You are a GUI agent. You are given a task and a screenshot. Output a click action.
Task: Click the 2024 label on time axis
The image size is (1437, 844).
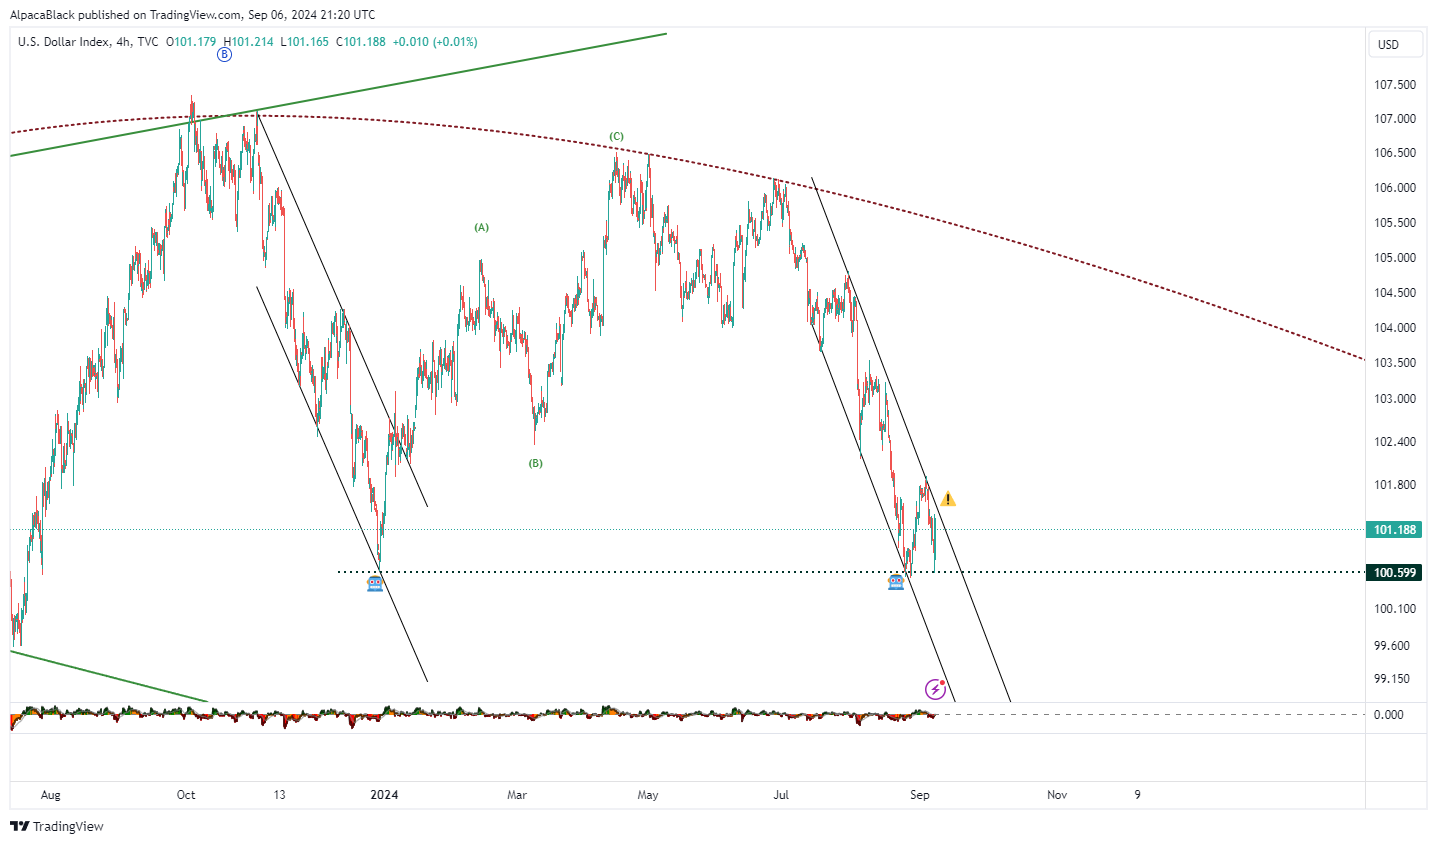point(384,795)
